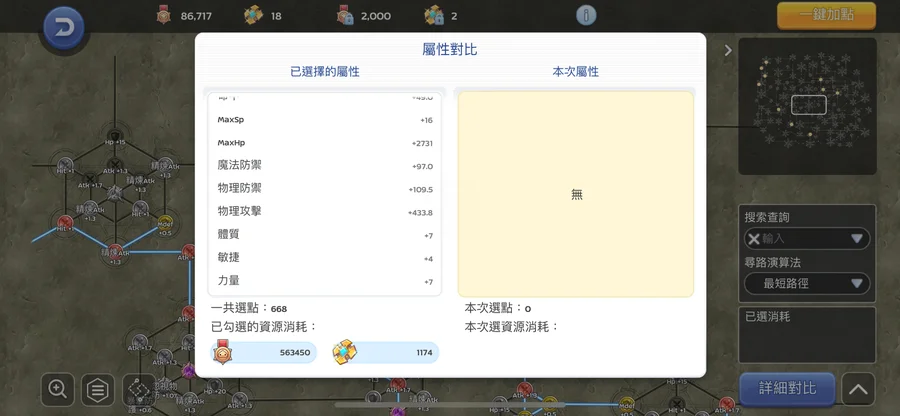This screenshot has width=900, height=416.
Task: Tap the locked crystal icon showing 2
Action: [434, 16]
